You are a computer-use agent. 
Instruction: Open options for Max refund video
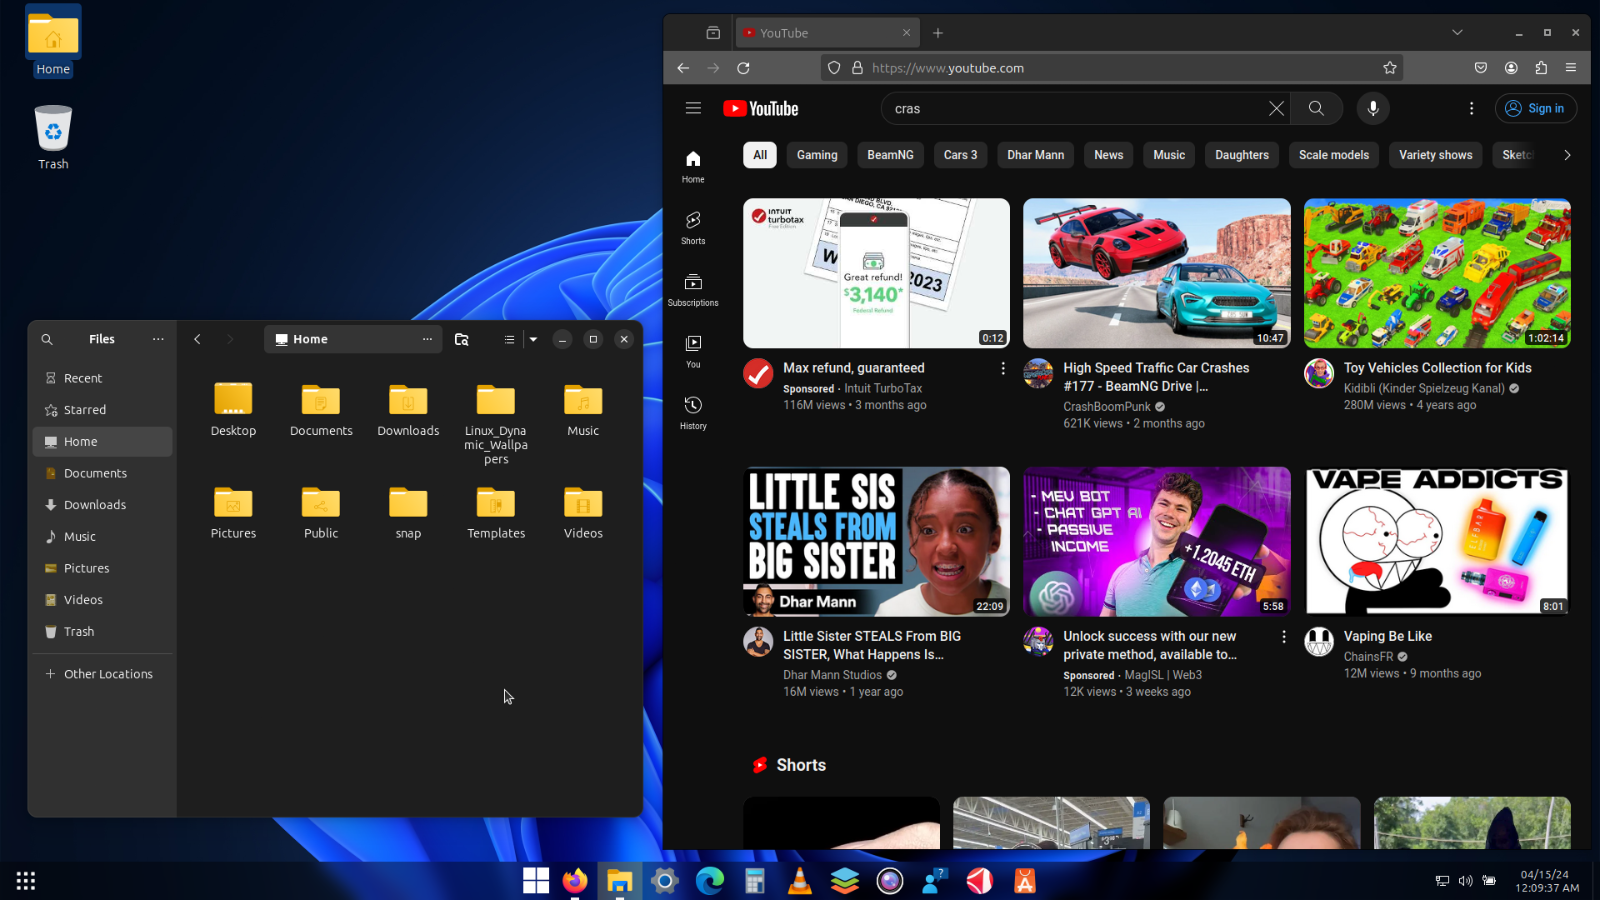pos(1003,368)
